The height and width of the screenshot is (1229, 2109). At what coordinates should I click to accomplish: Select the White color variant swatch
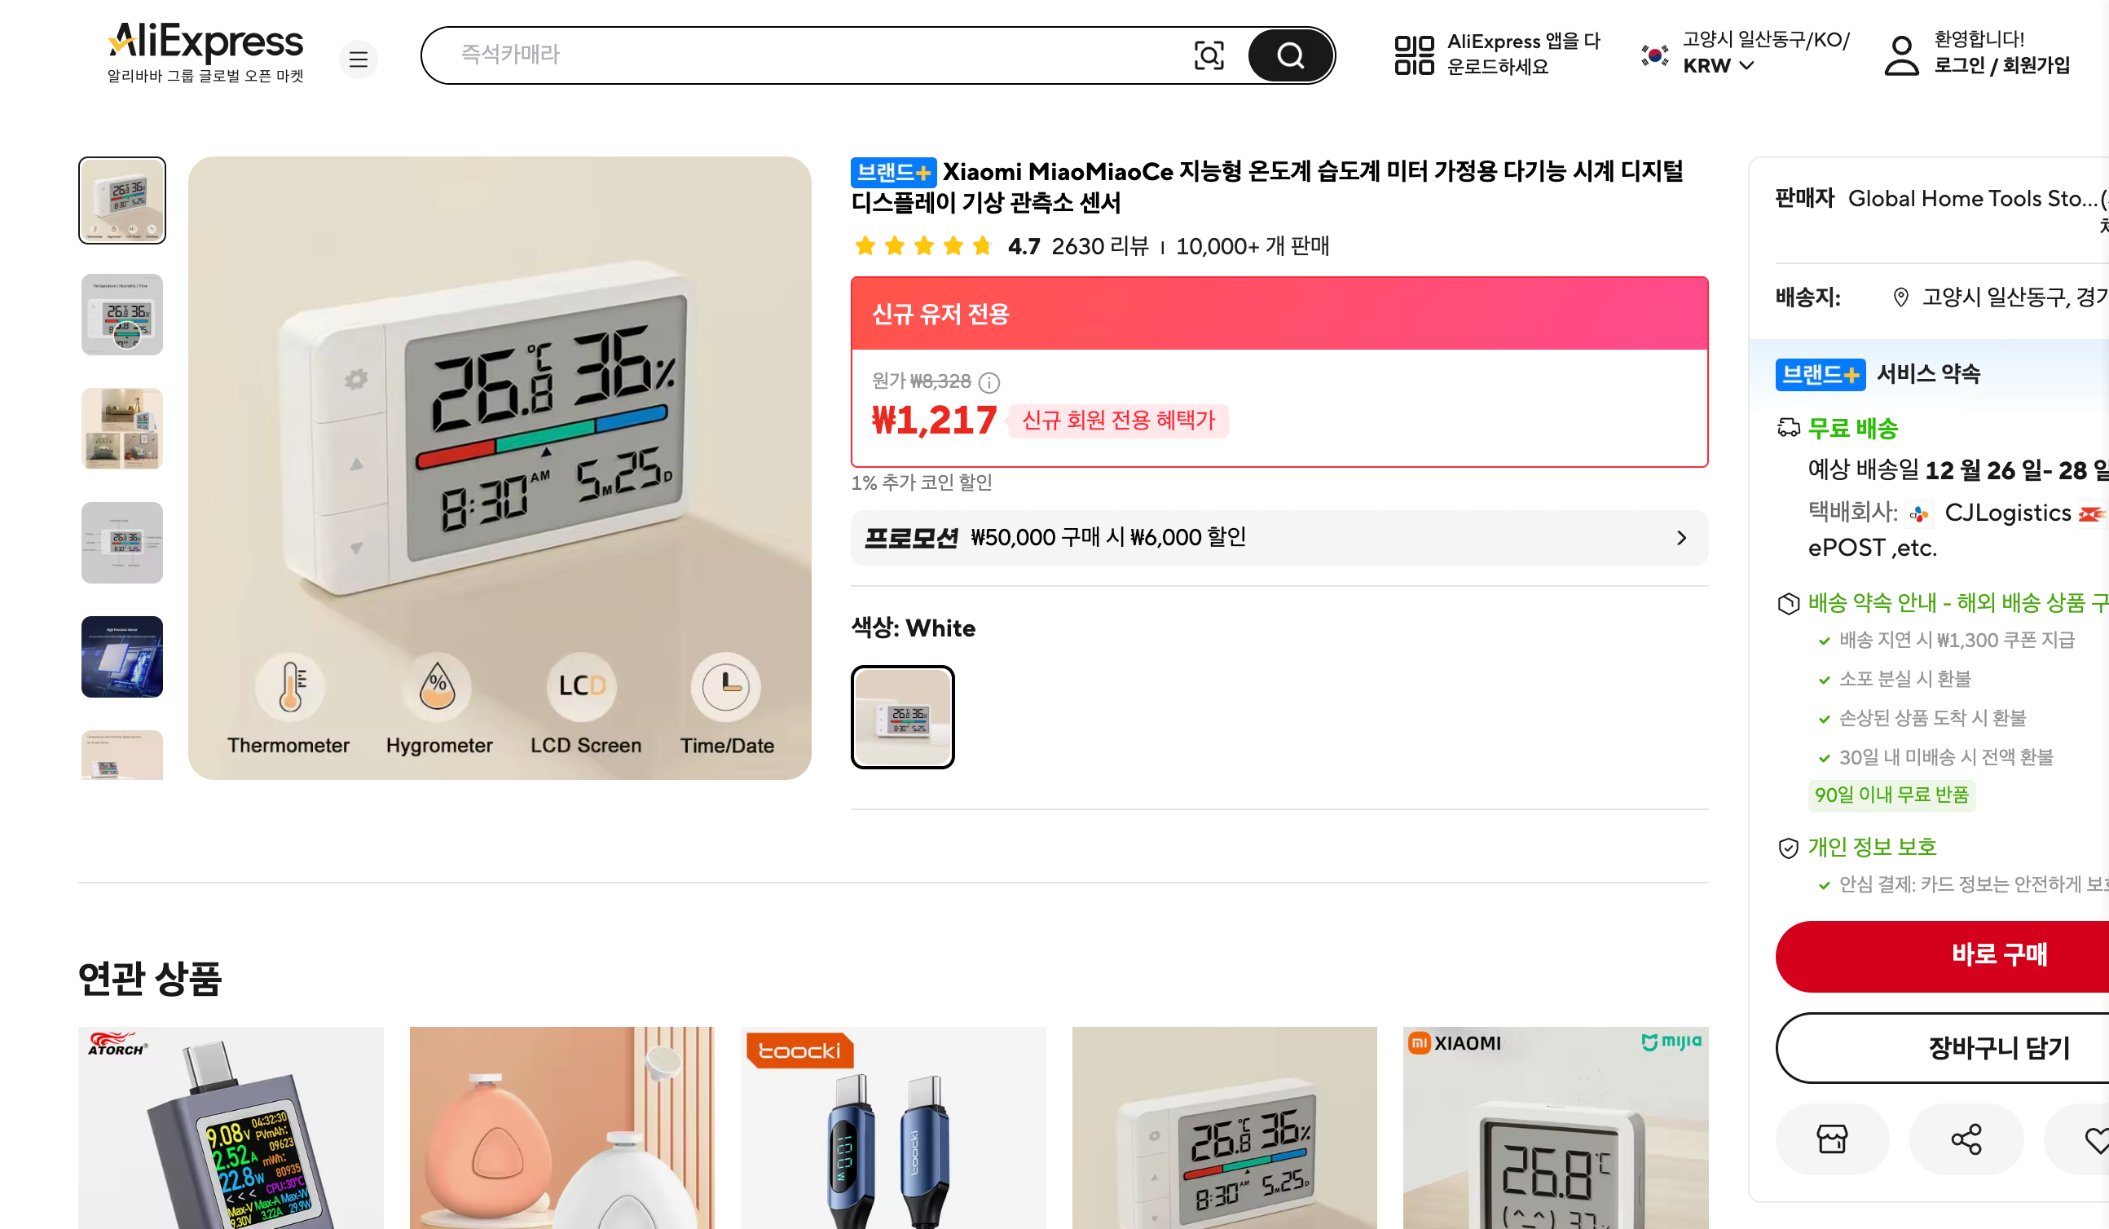point(902,717)
